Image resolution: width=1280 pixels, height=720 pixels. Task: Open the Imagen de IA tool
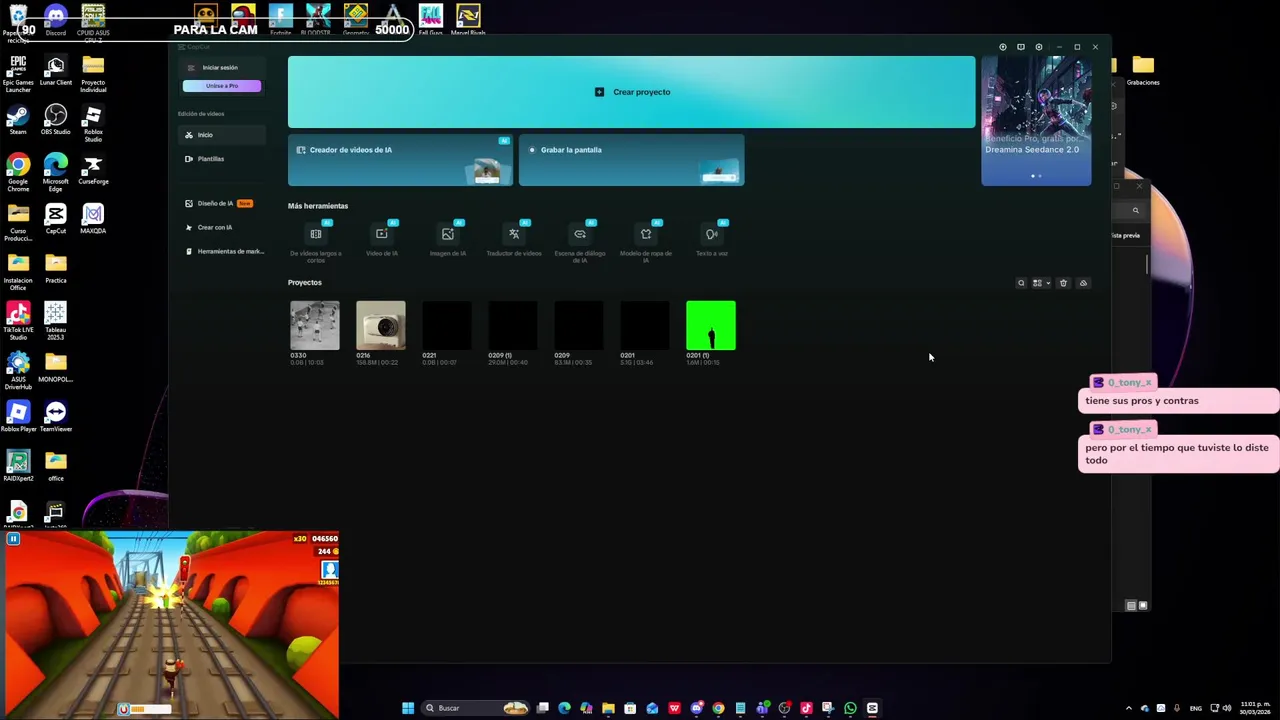(x=448, y=240)
